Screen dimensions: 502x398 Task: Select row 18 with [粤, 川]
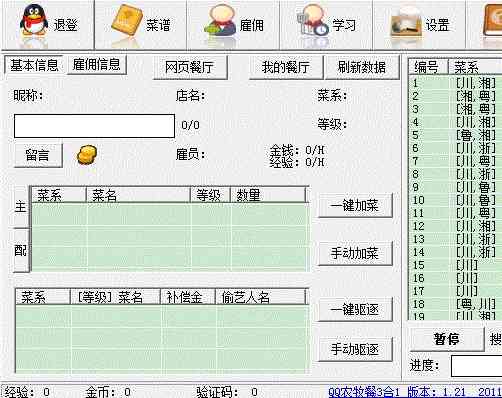(x=455, y=304)
